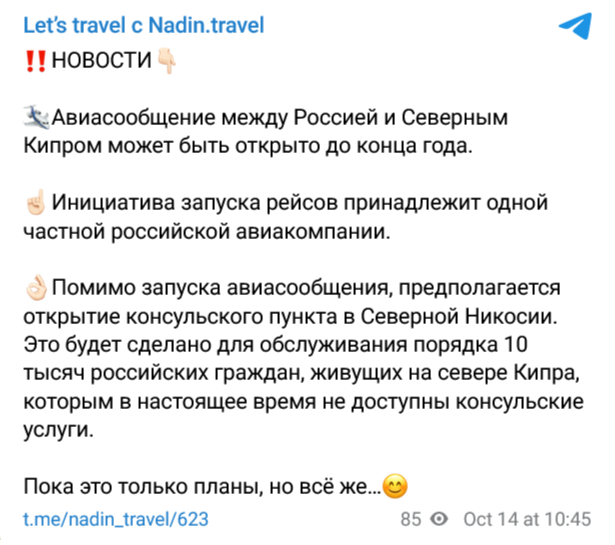
Task: Click the pointing-down hand emoji after НОВОСТИ
Action: click(167, 61)
